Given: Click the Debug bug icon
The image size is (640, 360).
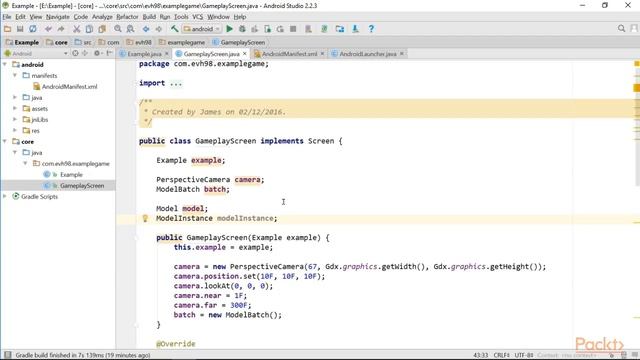Looking at the screenshot, I should [x=242, y=29].
